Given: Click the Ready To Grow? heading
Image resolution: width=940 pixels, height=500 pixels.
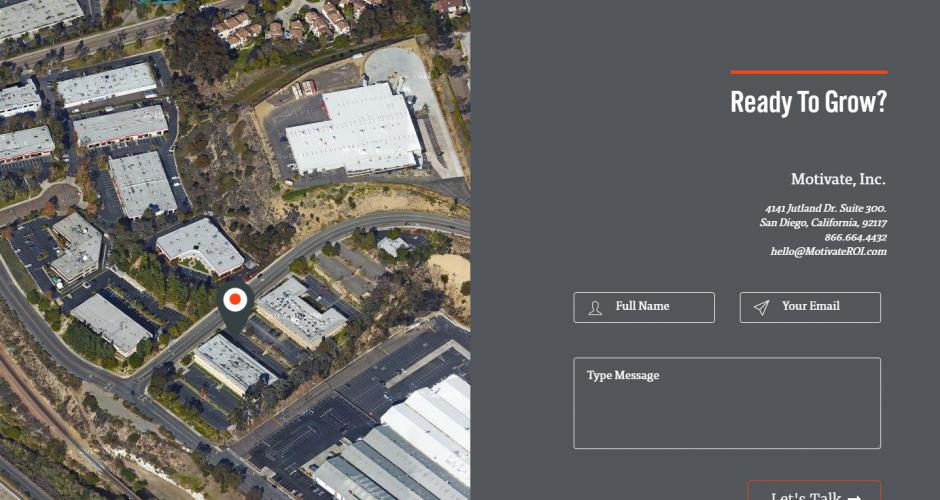Looking at the screenshot, I should point(808,103).
